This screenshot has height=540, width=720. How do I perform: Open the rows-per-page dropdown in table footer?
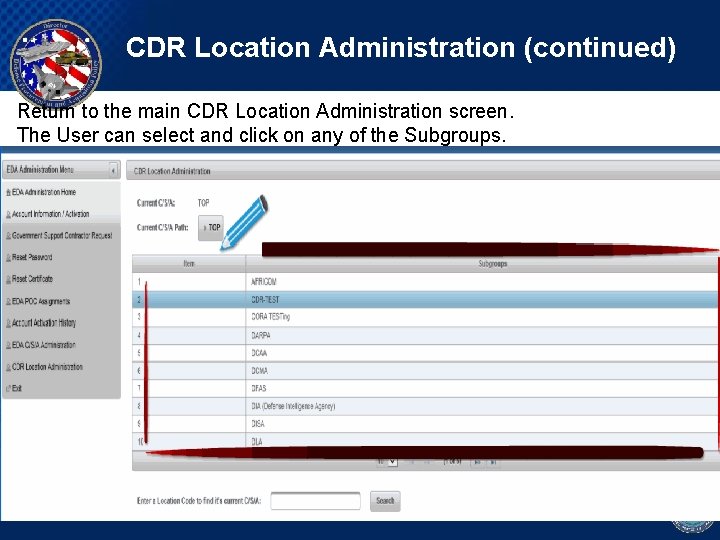tap(387, 462)
